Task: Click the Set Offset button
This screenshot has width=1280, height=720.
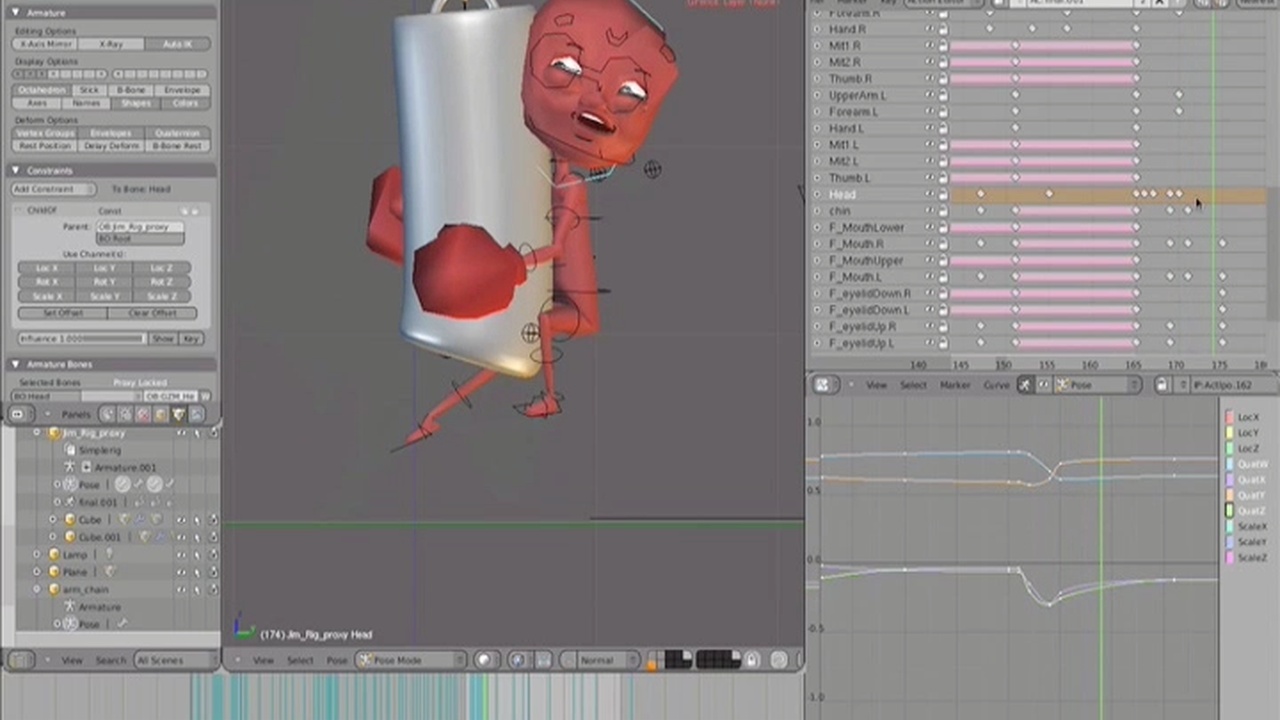Action: tap(62, 313)
